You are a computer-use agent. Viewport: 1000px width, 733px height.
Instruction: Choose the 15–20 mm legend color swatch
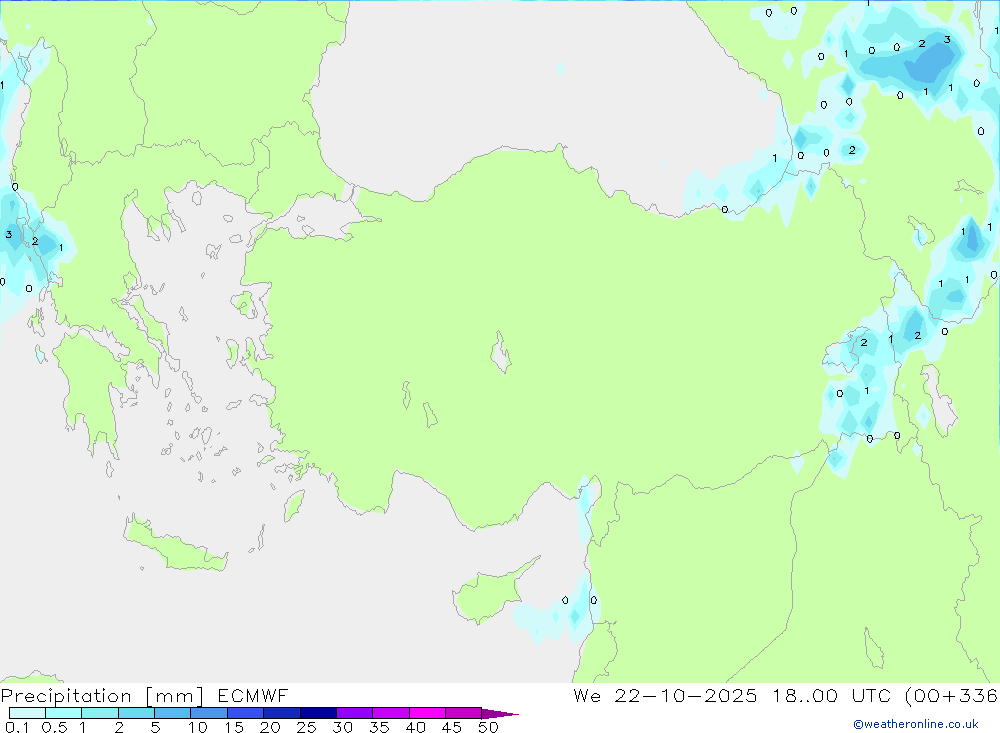[246, 713]
